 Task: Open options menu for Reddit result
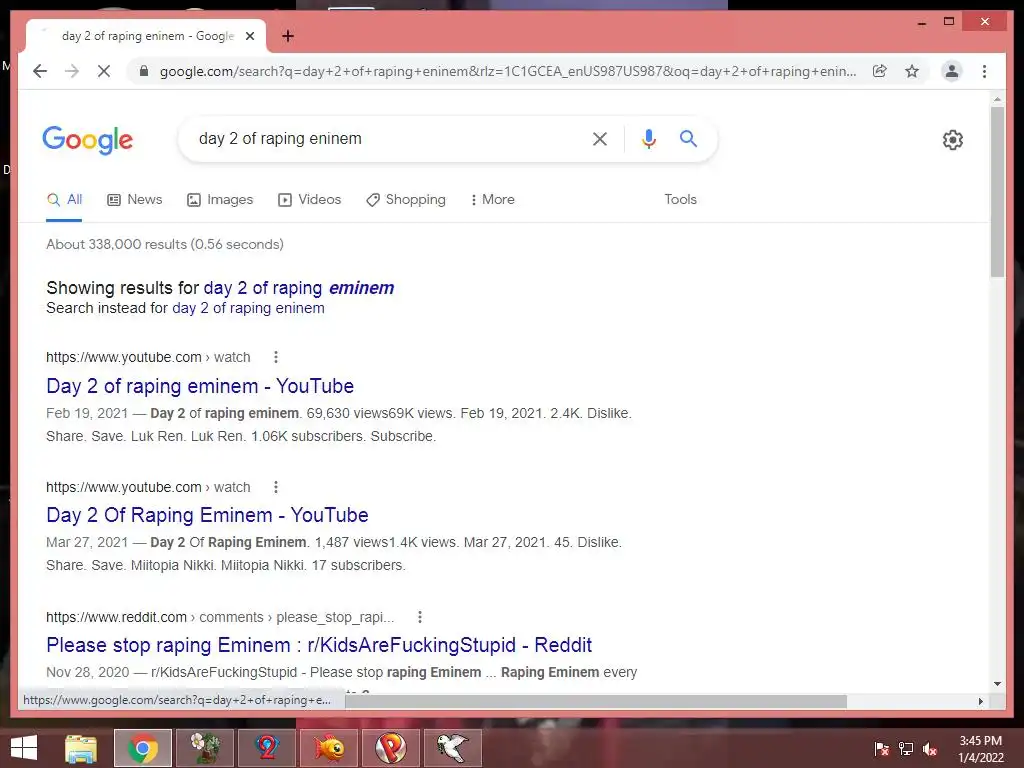(x=420, y=617)
